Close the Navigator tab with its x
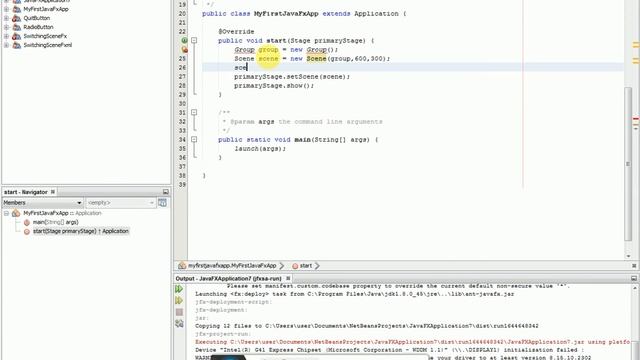Screen dimensions: 640x360 tap(53, 192)
